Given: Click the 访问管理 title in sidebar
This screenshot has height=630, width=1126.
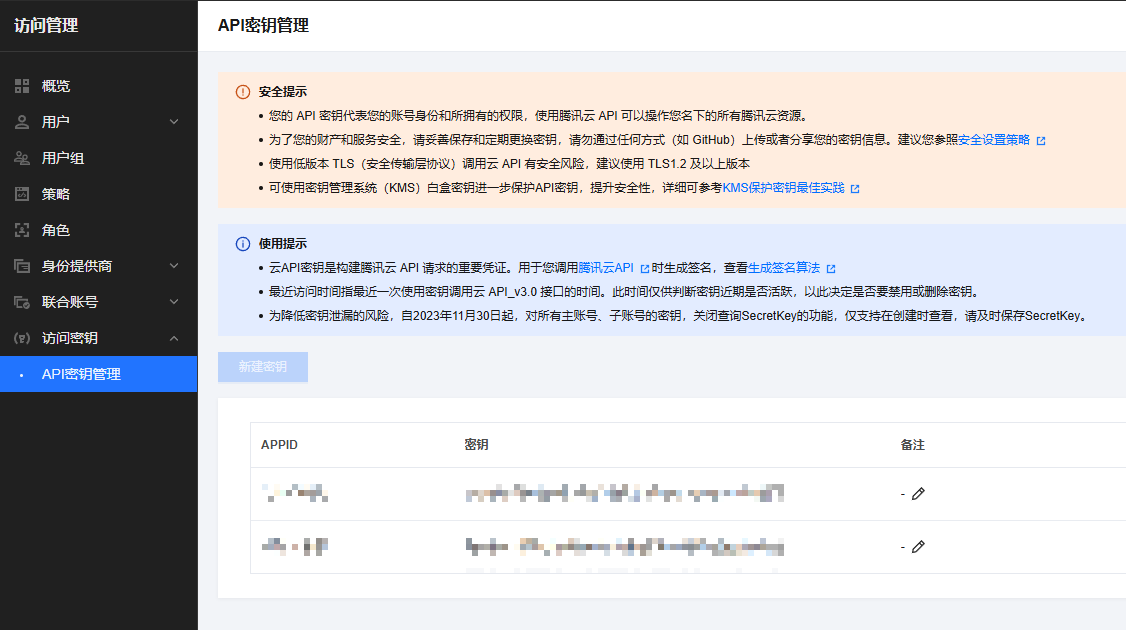Looking at the screenshot, I should (x=46, y=25).
